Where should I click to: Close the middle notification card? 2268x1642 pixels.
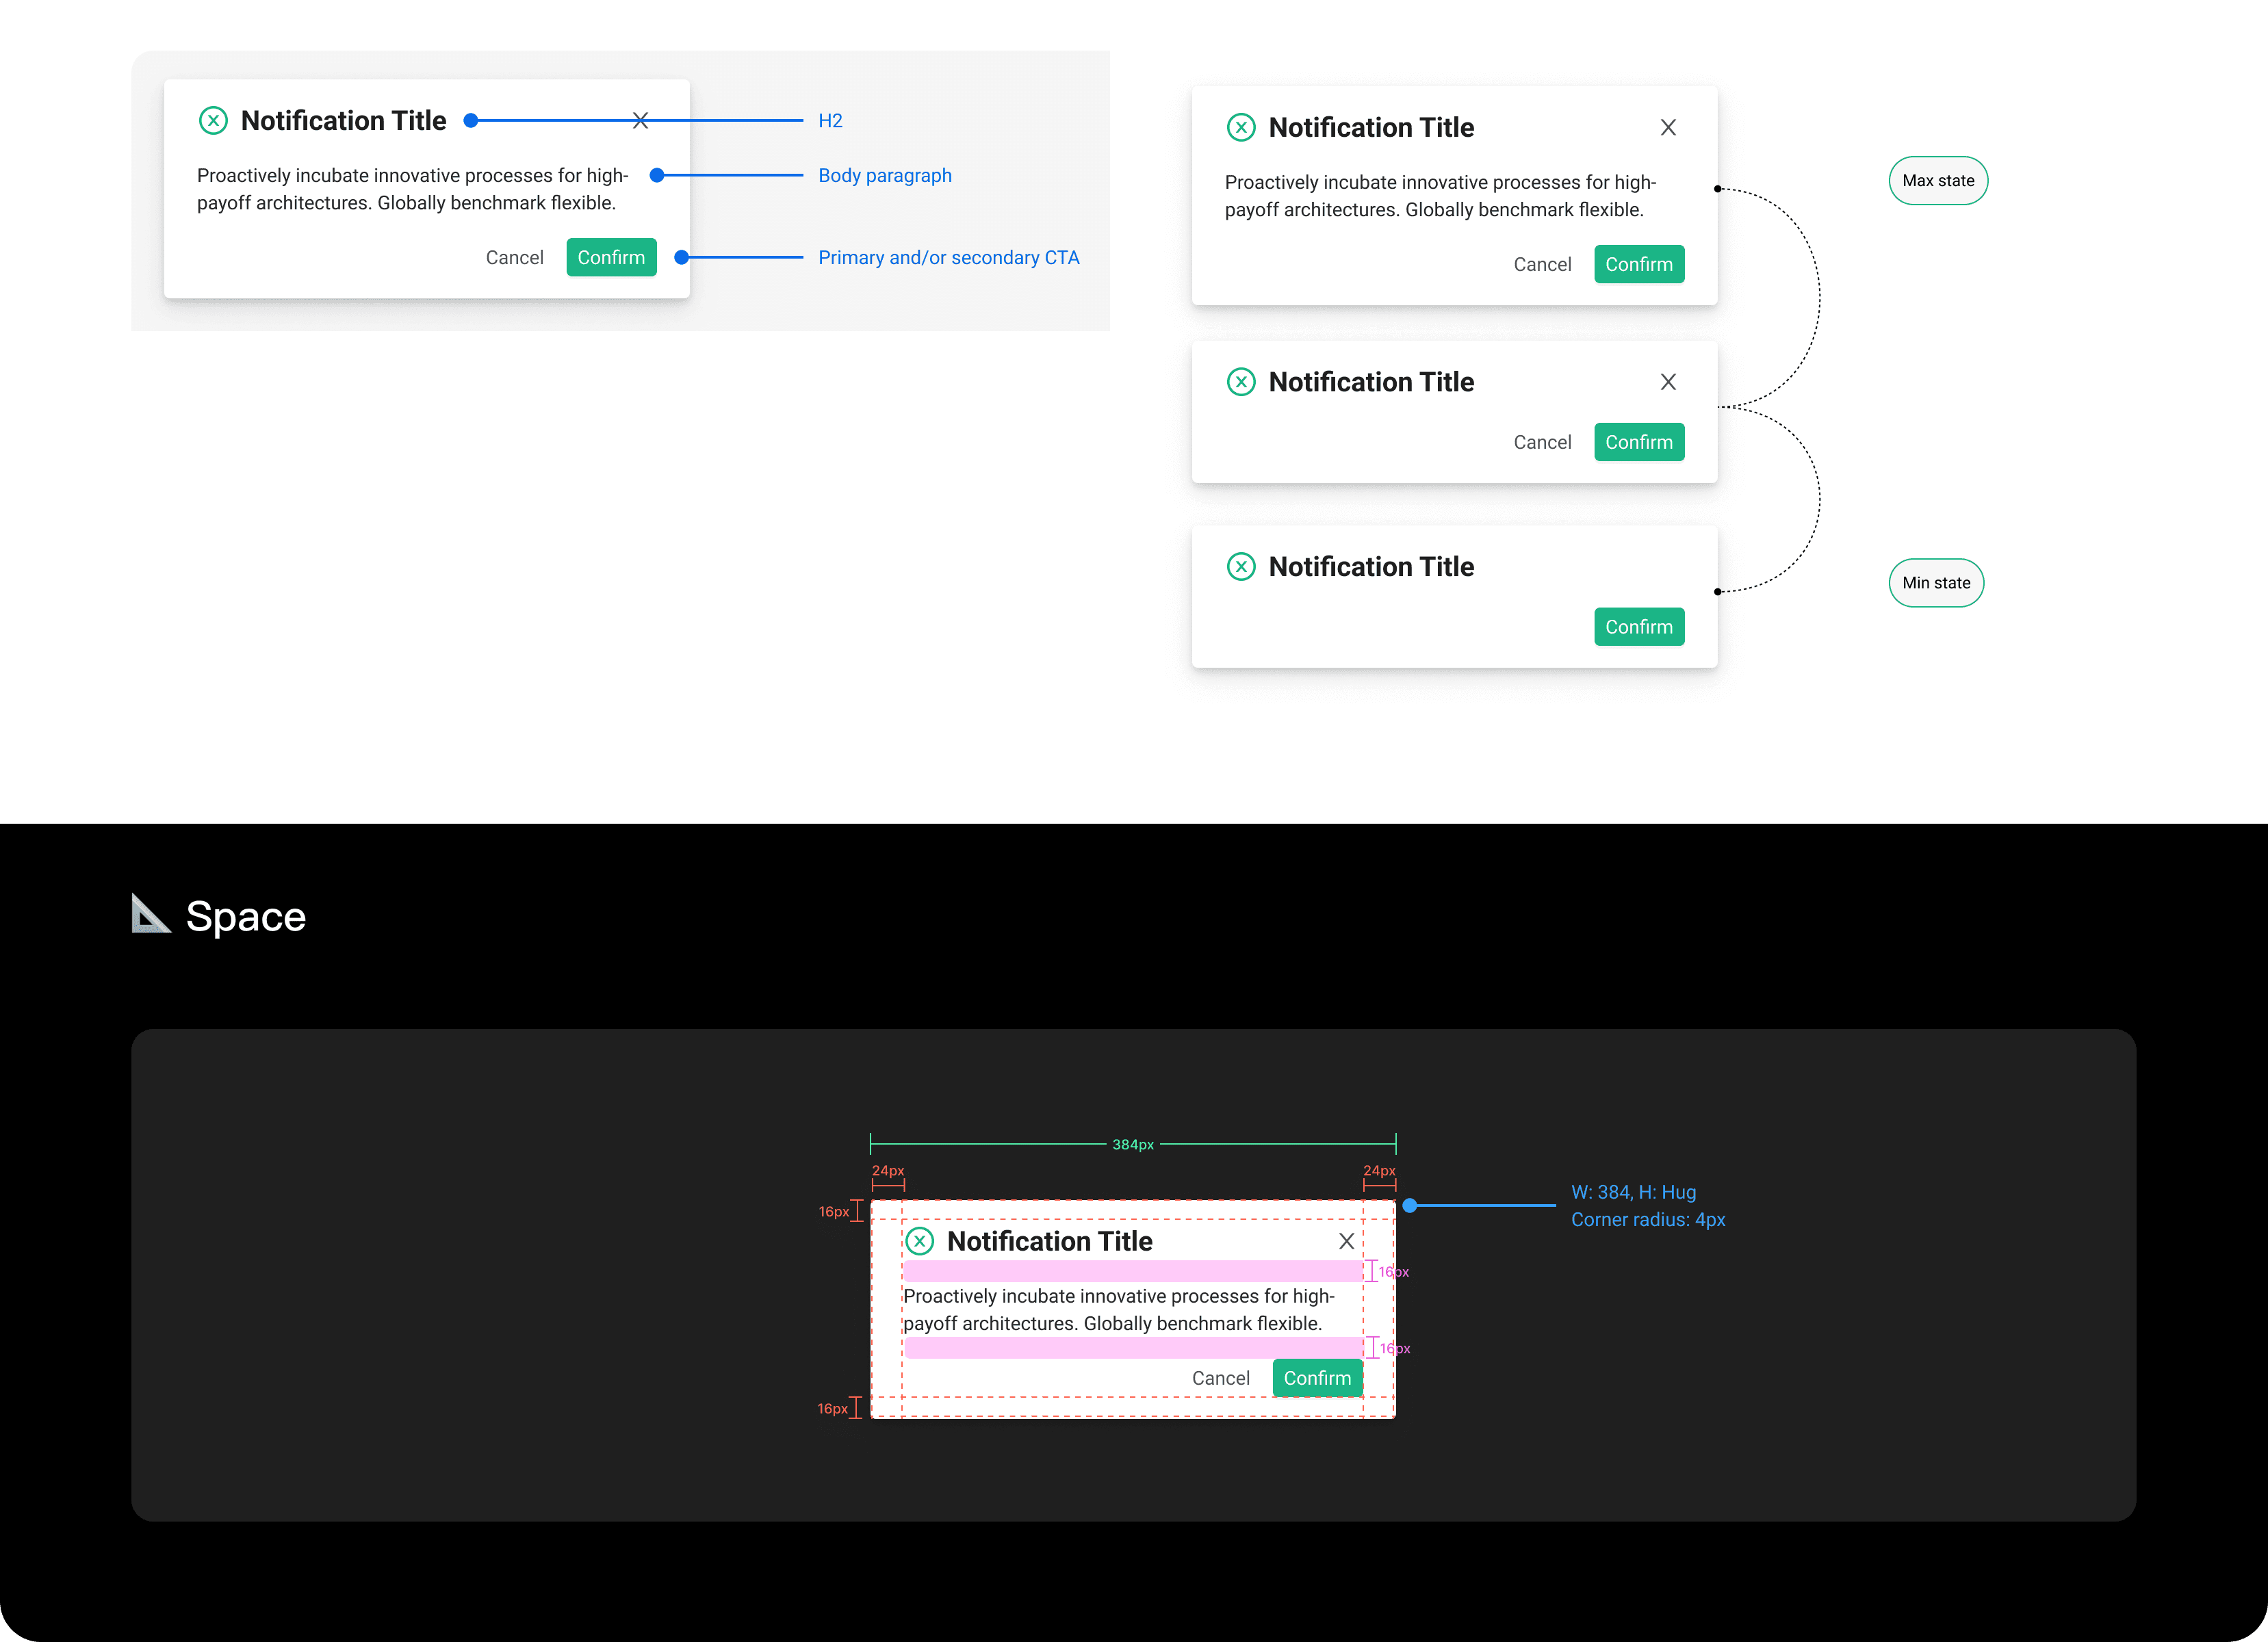click(x=1668, y=382)
